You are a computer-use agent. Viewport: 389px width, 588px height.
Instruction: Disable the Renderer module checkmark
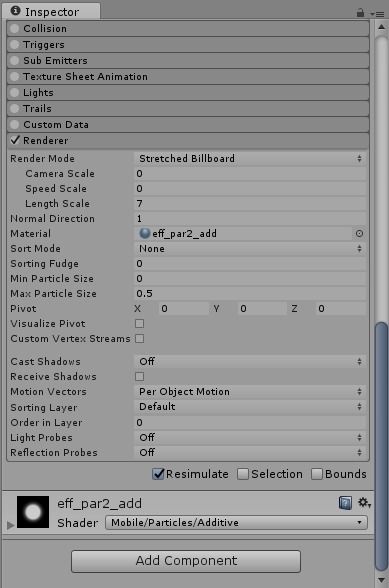click(15, 140)
